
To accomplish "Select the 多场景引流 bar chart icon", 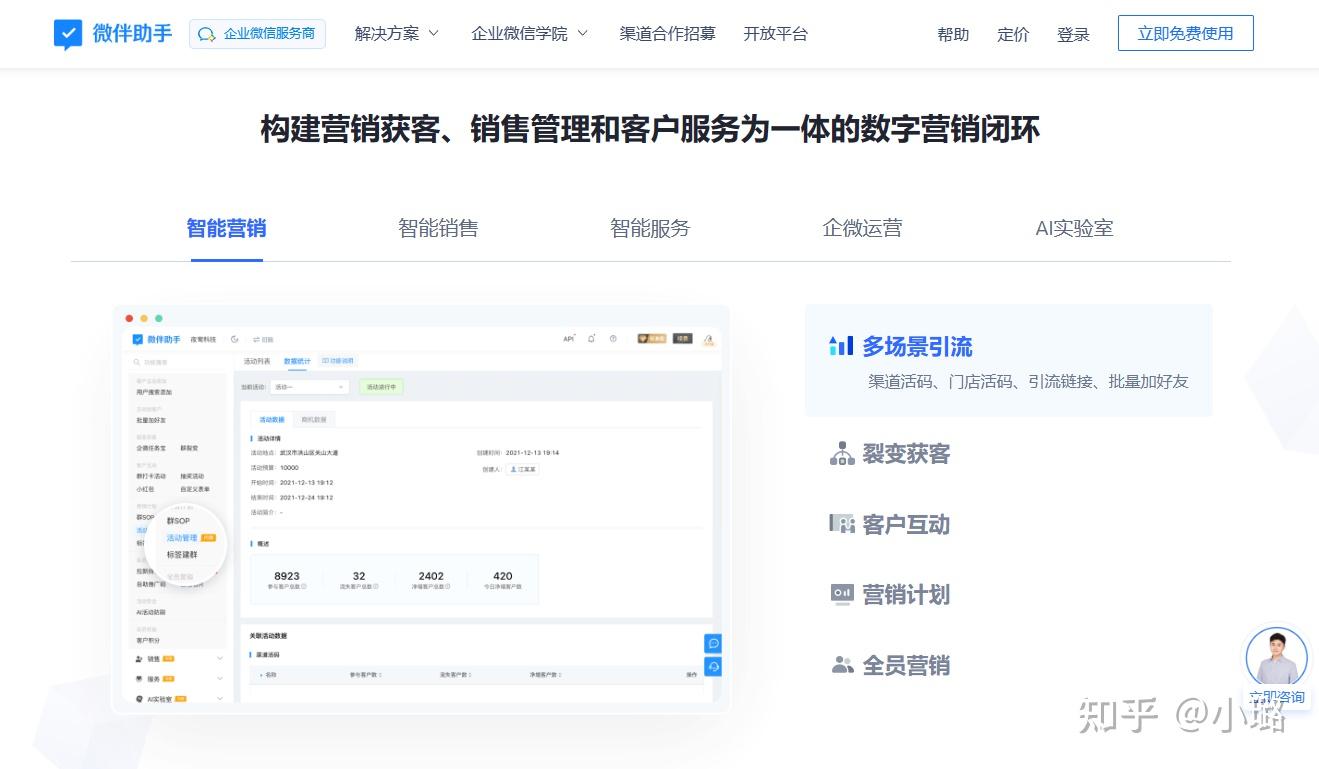I will coord(841,345).
